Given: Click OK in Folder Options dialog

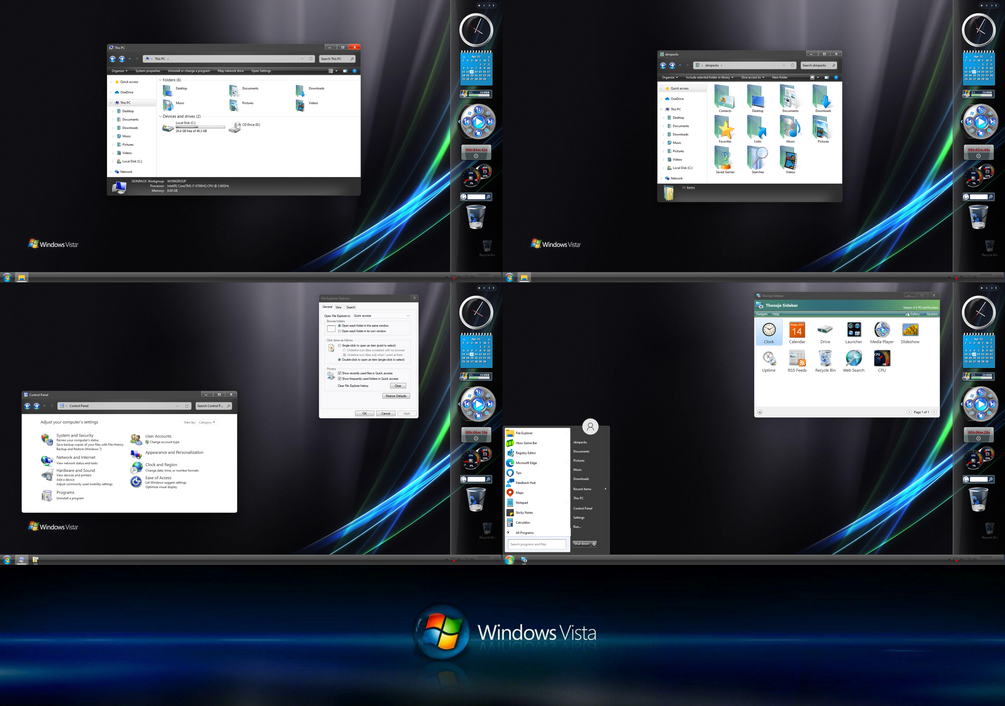Looking at the screenshot, I should point(365,414).
